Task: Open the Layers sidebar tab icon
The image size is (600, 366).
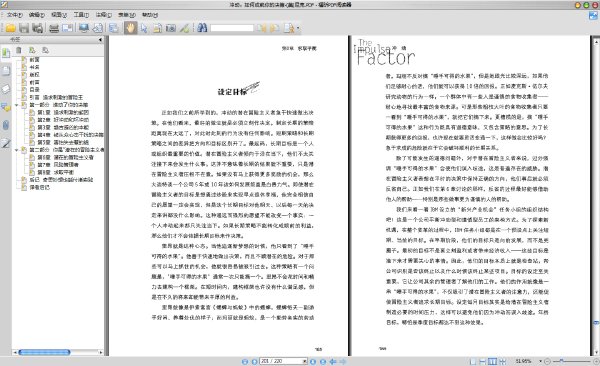Action: tap(6, 89)
